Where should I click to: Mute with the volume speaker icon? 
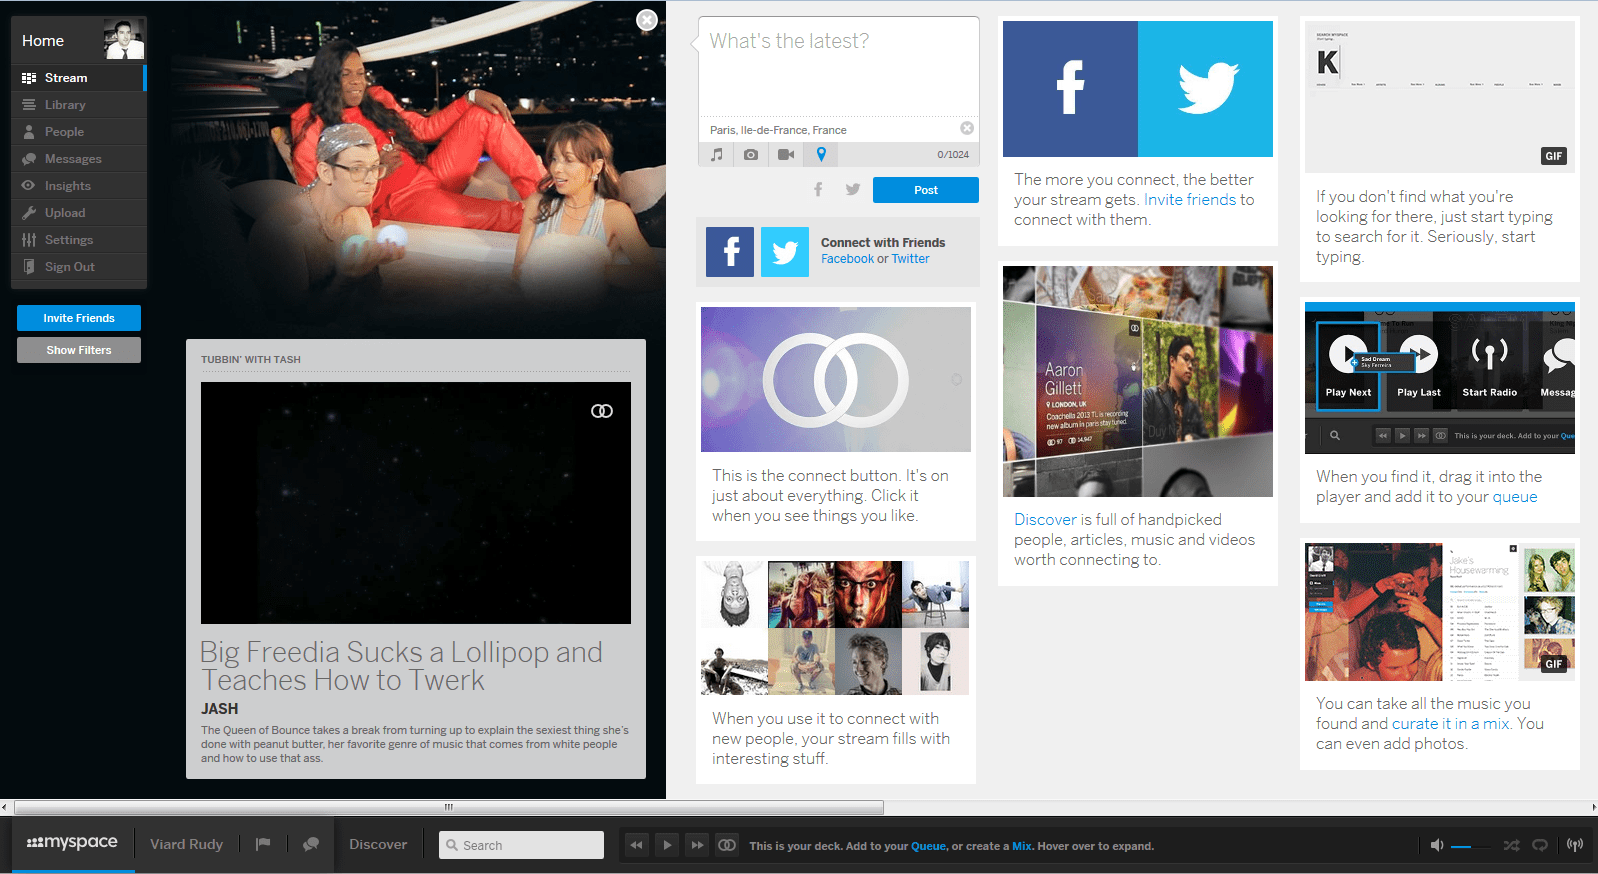coord(1437,845)
